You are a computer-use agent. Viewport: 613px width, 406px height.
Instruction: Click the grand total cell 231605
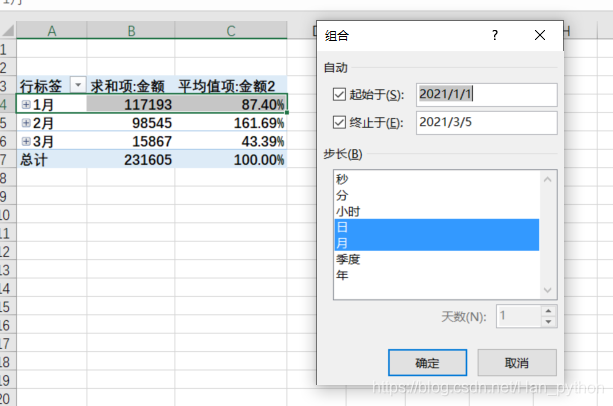point(131,159)
